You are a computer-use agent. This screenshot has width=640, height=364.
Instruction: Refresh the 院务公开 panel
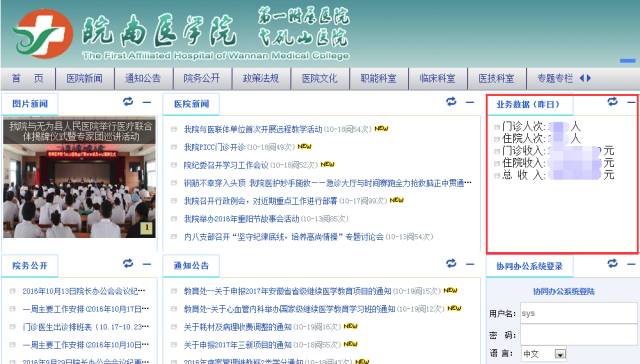coord(128,264)
